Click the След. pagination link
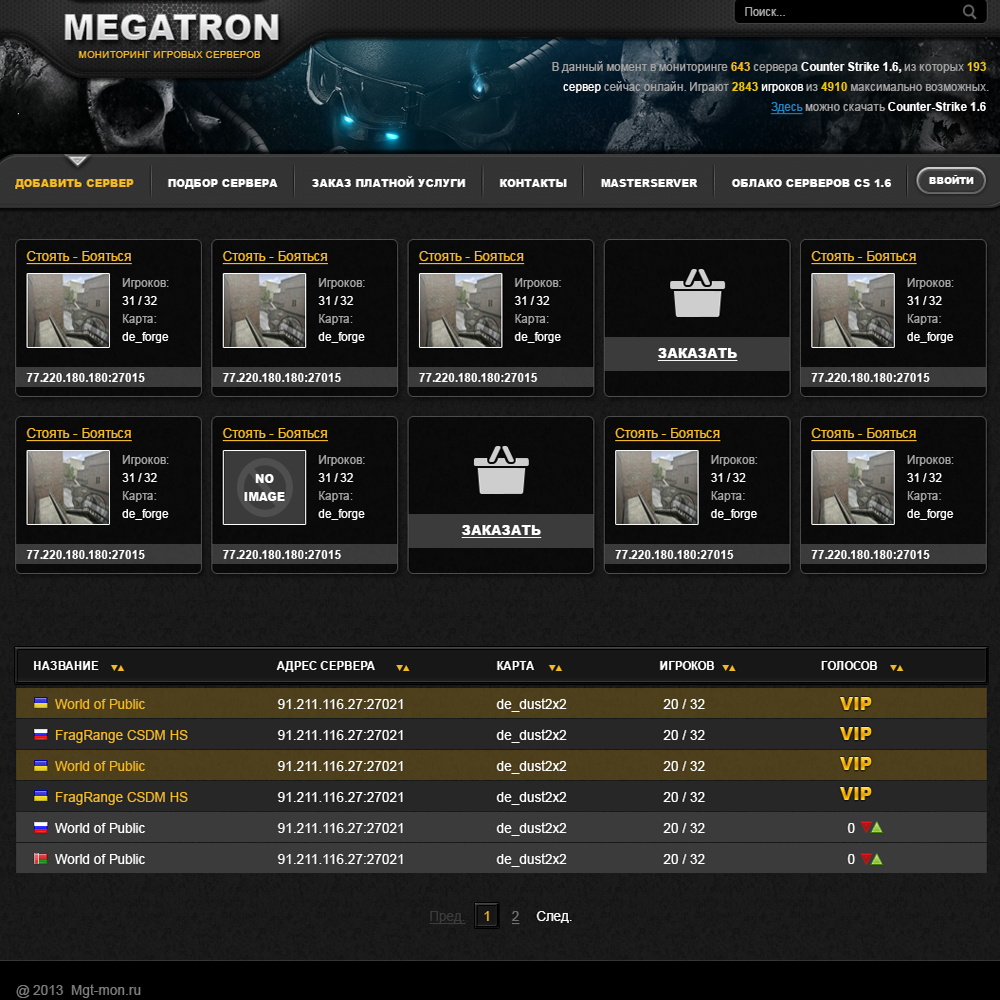Screen dimensions: 1000x1000 554,916
